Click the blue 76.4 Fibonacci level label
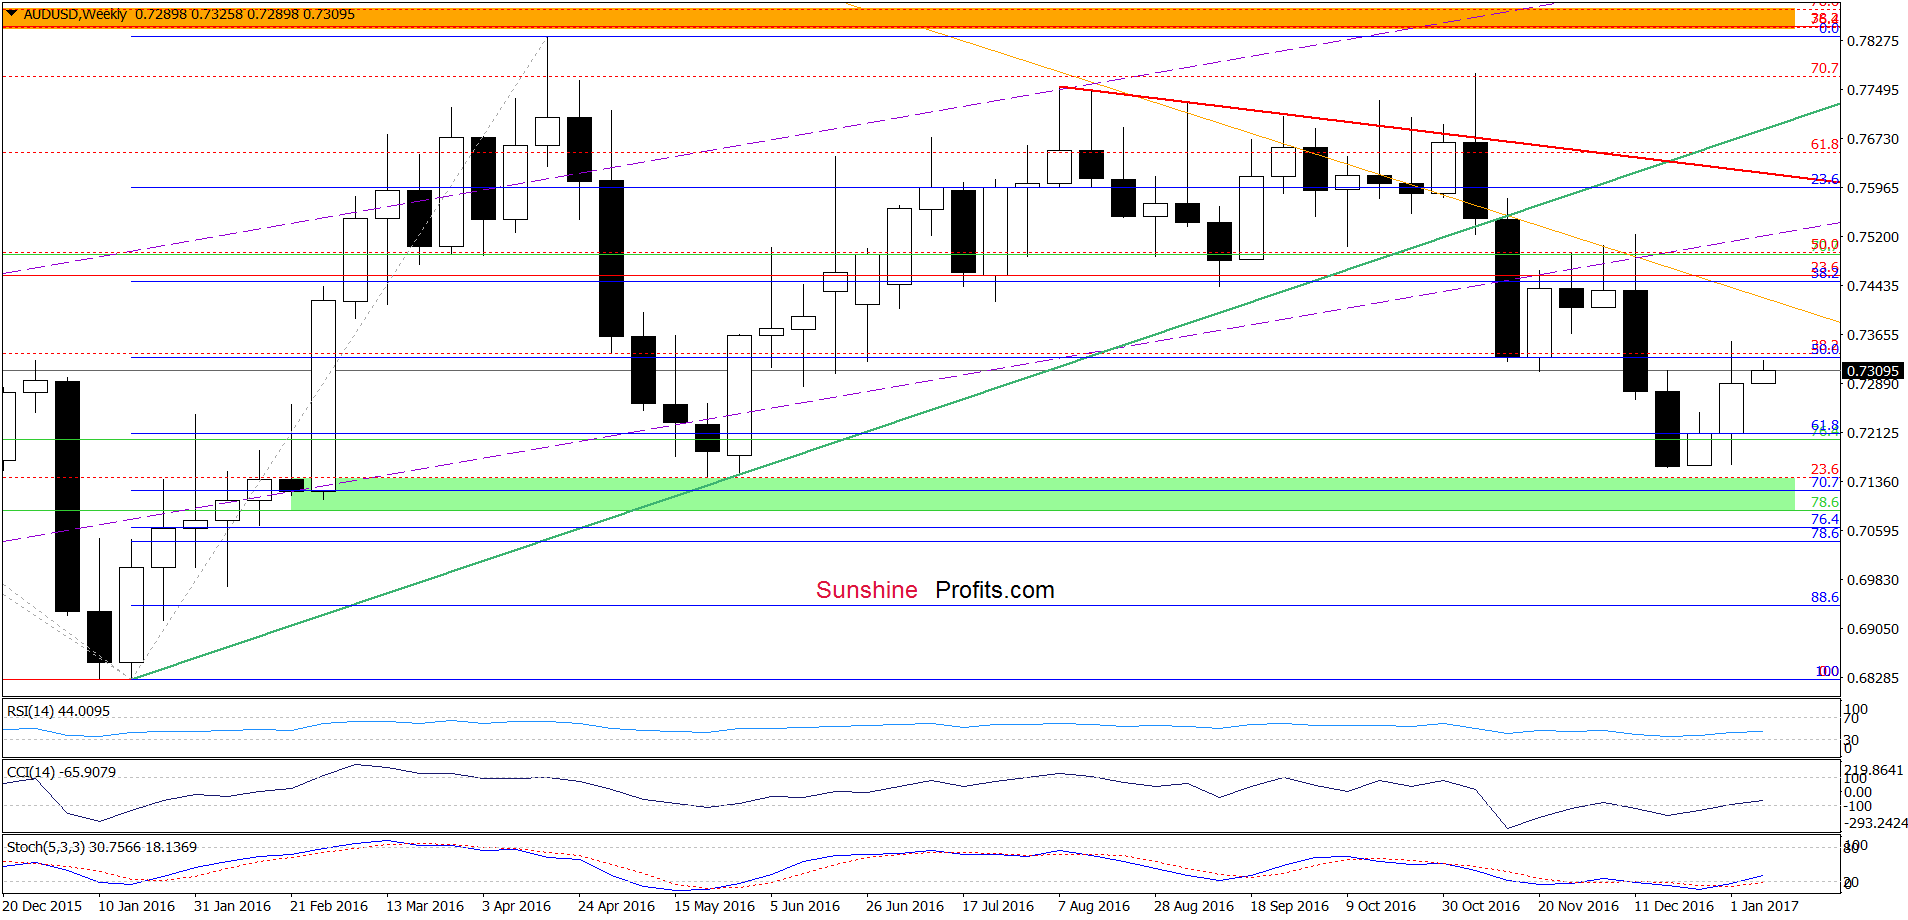 pos(1825,519)
